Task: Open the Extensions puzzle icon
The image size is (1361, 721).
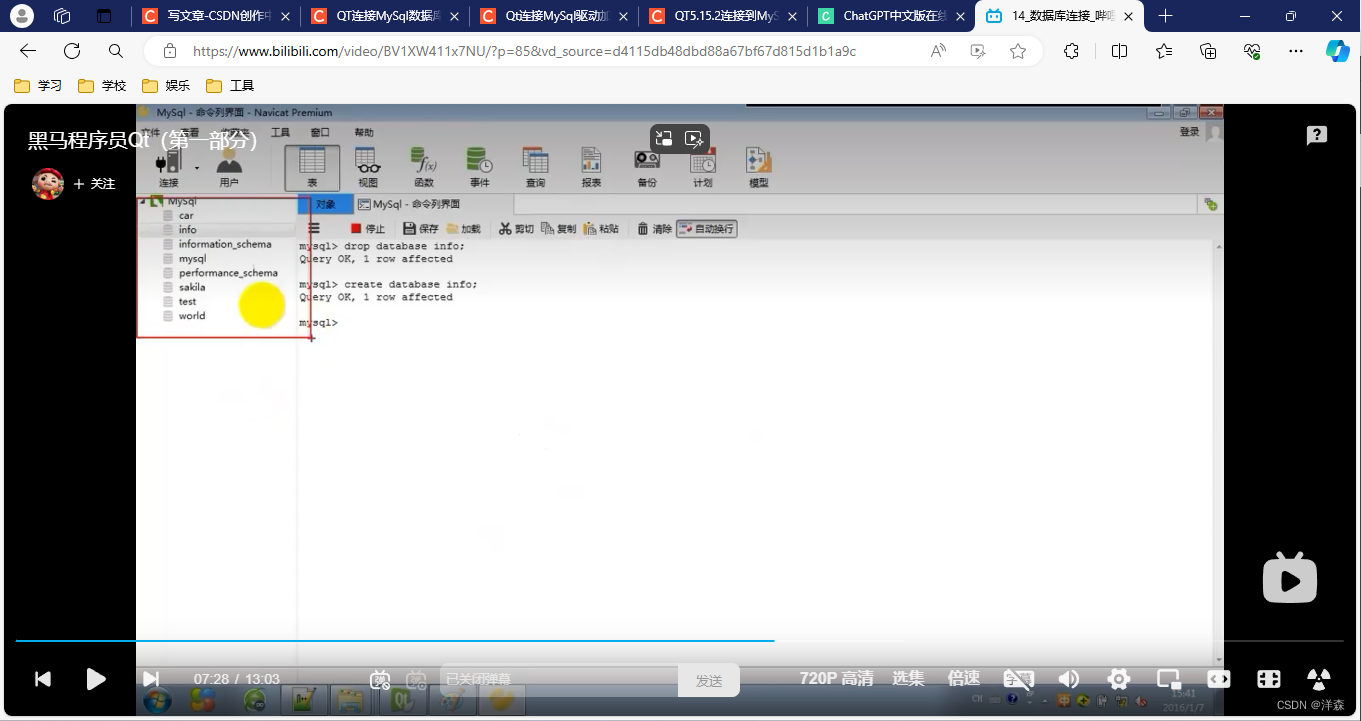Action: click(1071, 51)
